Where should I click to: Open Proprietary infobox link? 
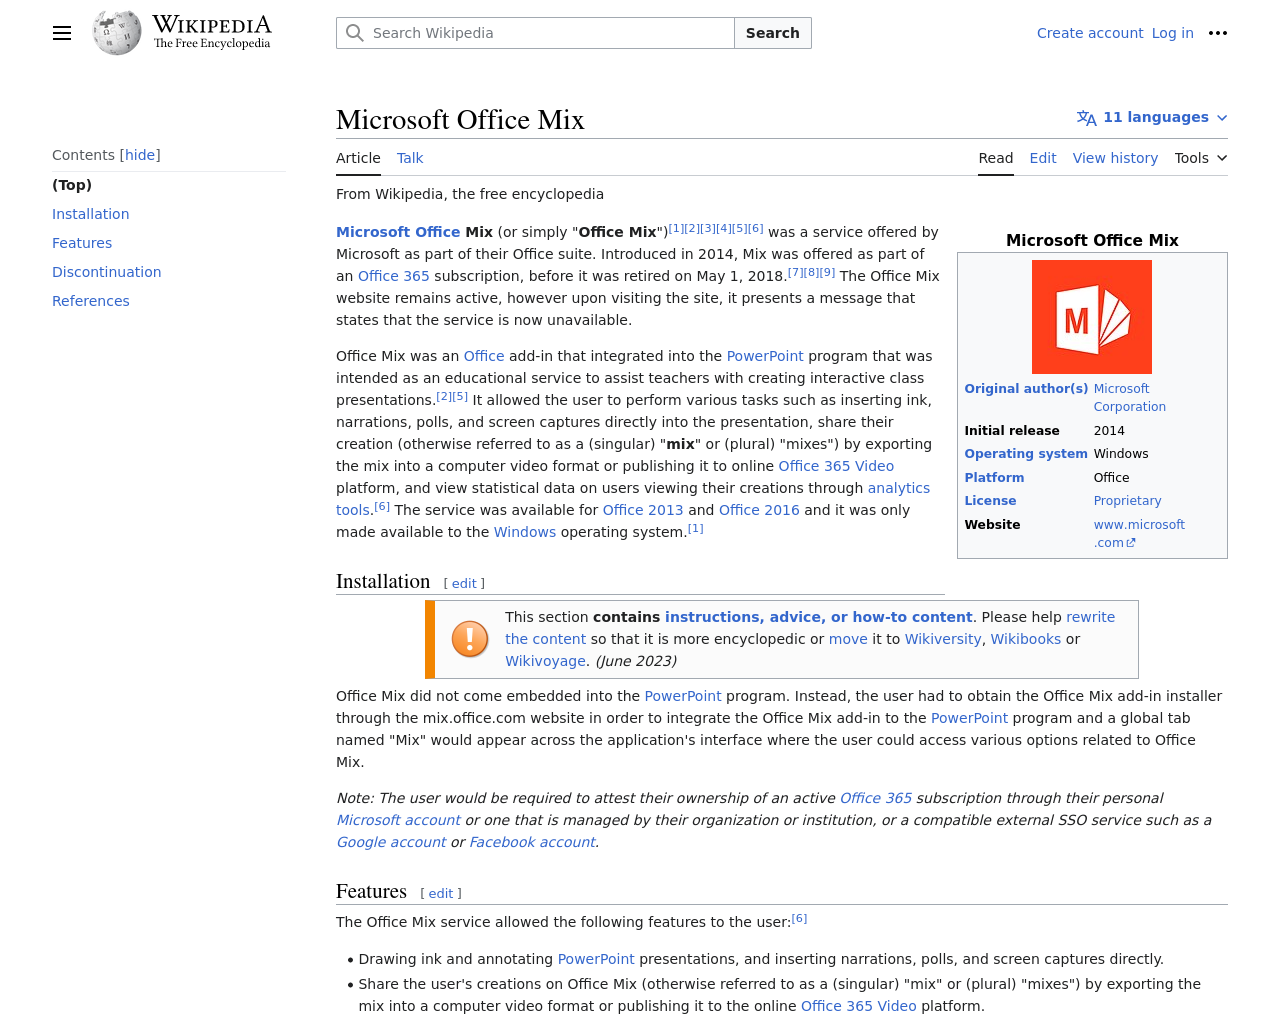[1127, 501]
